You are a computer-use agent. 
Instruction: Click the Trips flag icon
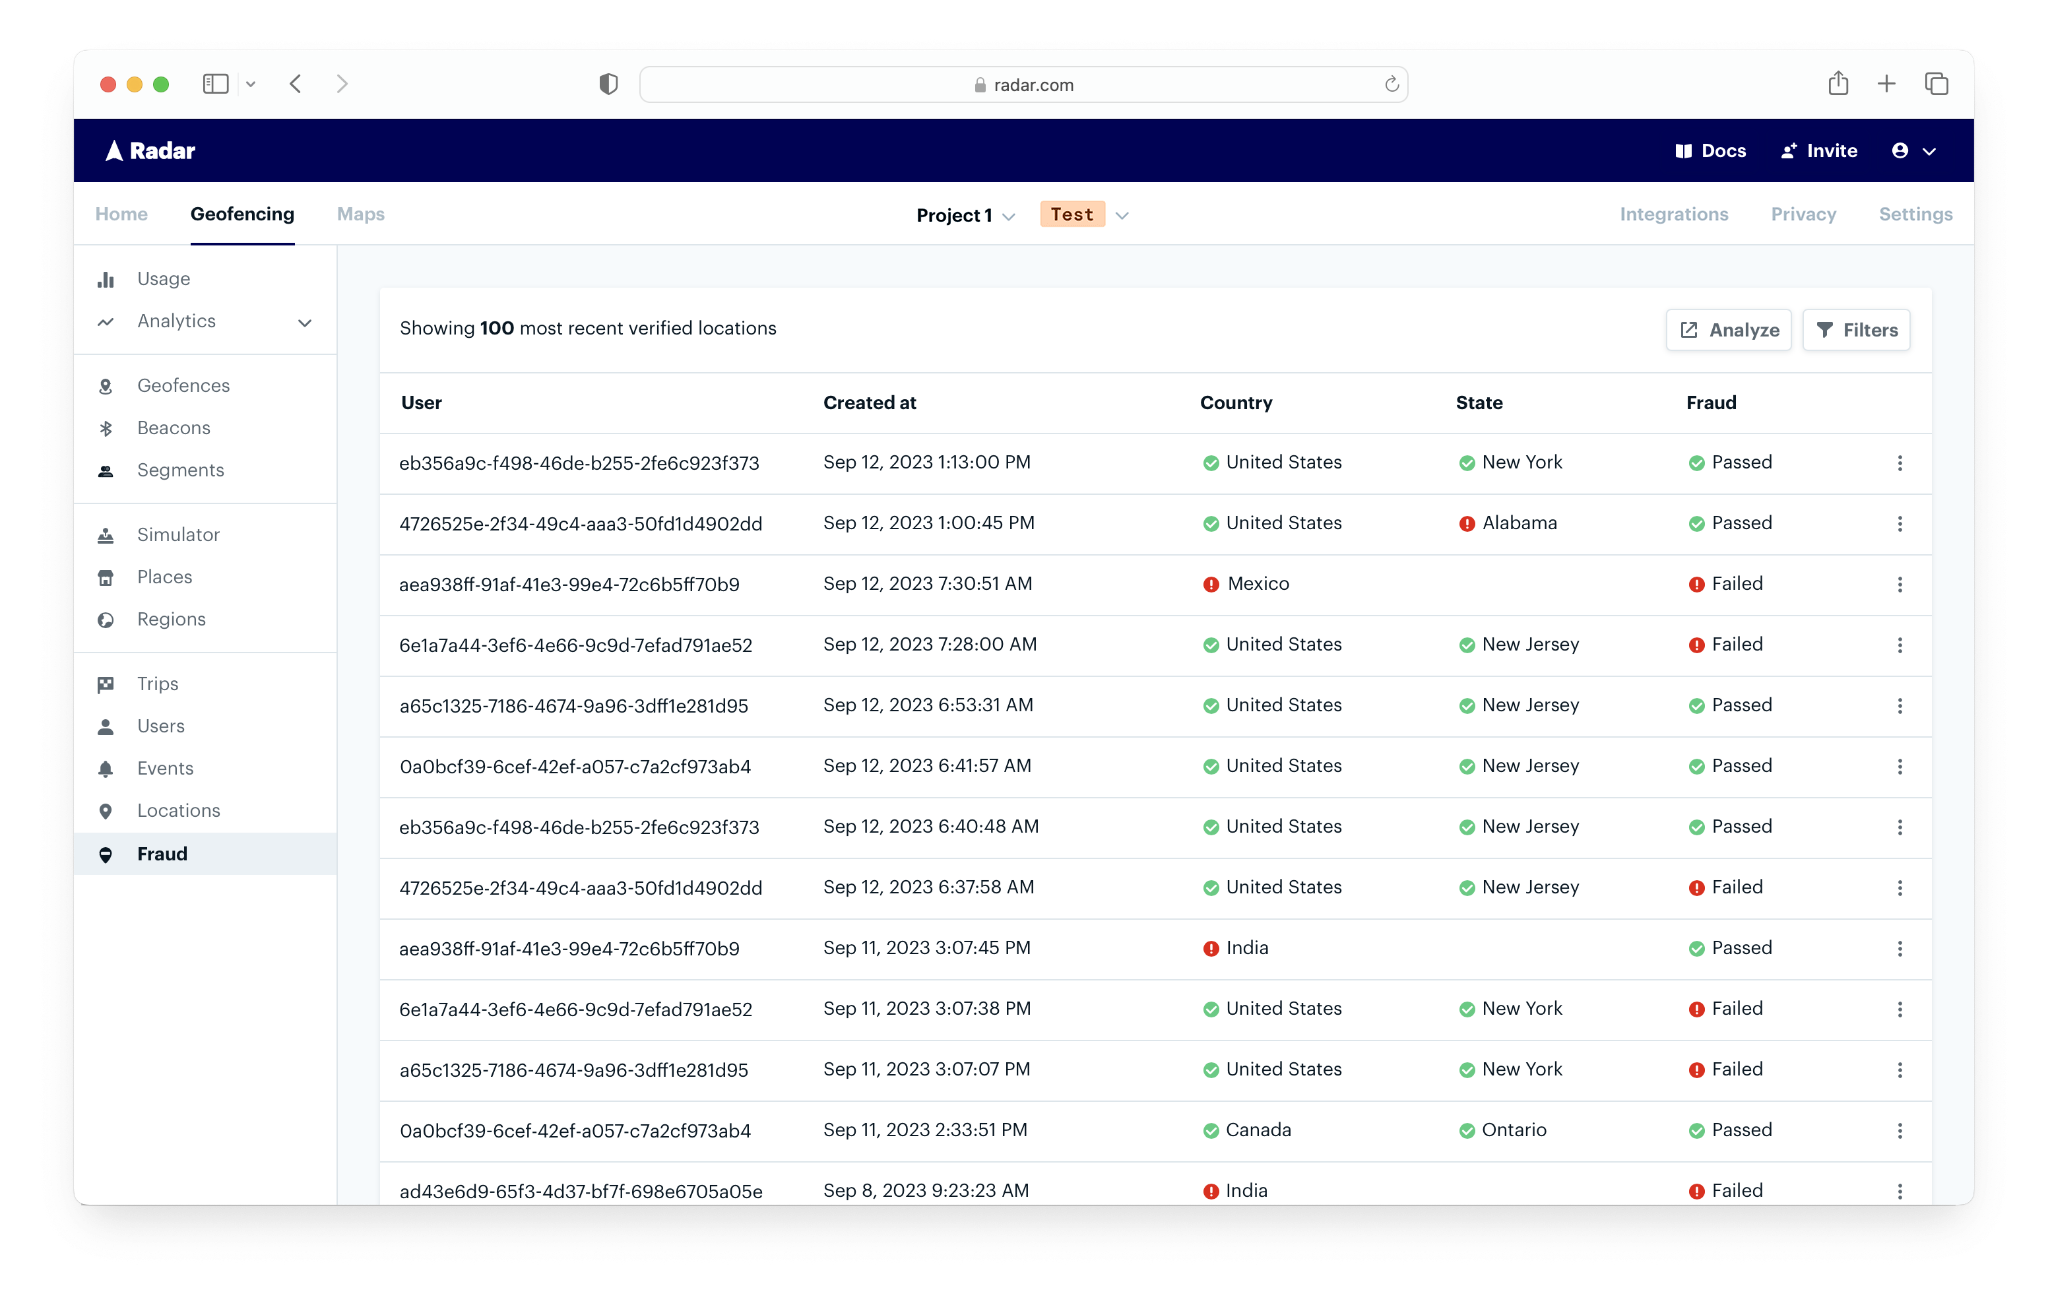point(106,684)
